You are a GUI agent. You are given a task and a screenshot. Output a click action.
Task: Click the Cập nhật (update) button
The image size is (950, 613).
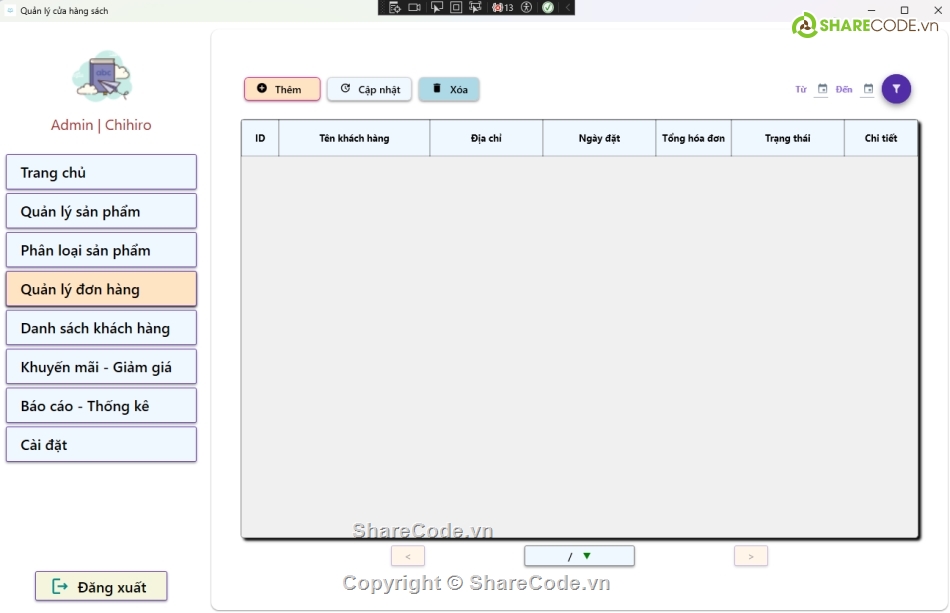369,89
